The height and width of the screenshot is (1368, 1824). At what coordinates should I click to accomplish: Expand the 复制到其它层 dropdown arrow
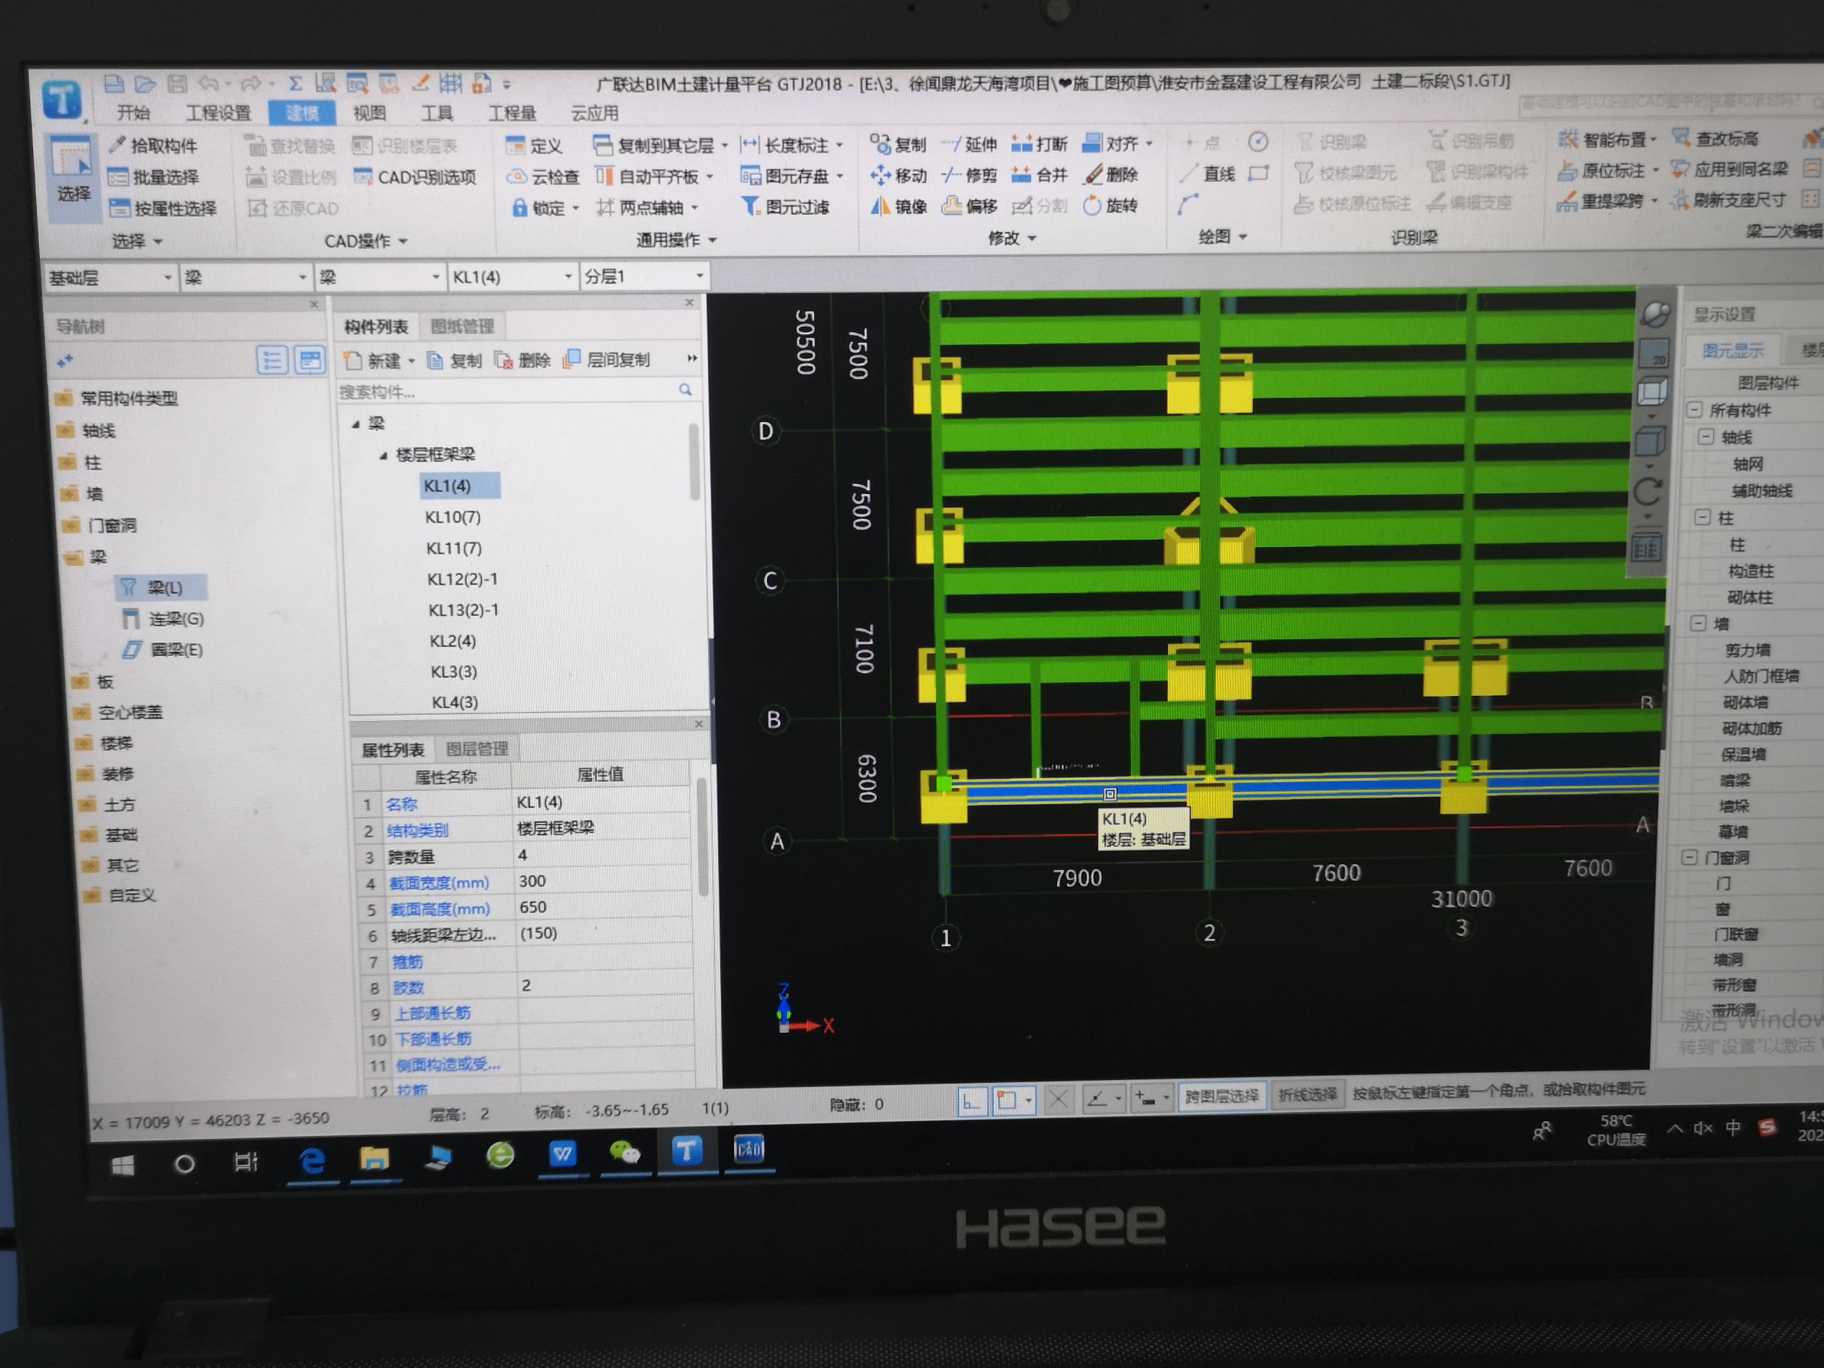pyautogui.click(x=725, y=146)
